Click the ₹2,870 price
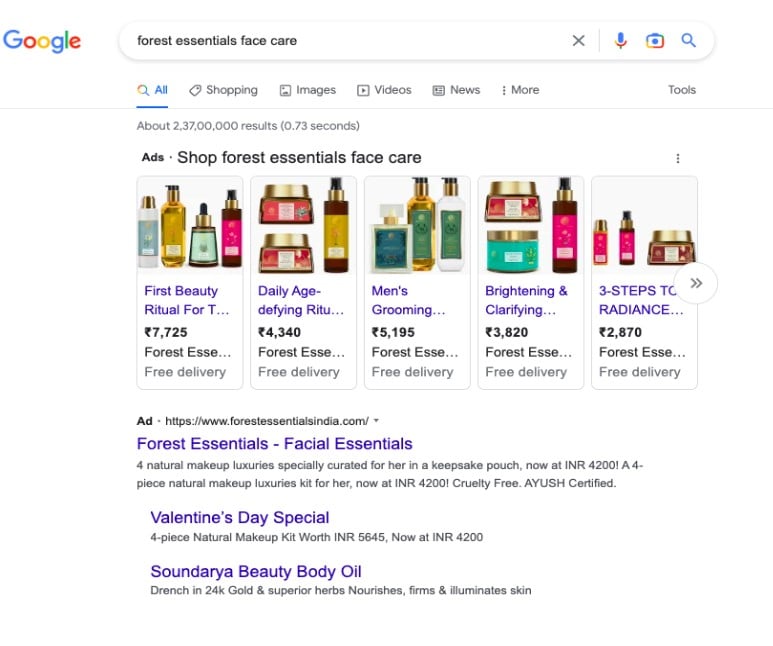The image size is (773, 646). coord(620,332)
